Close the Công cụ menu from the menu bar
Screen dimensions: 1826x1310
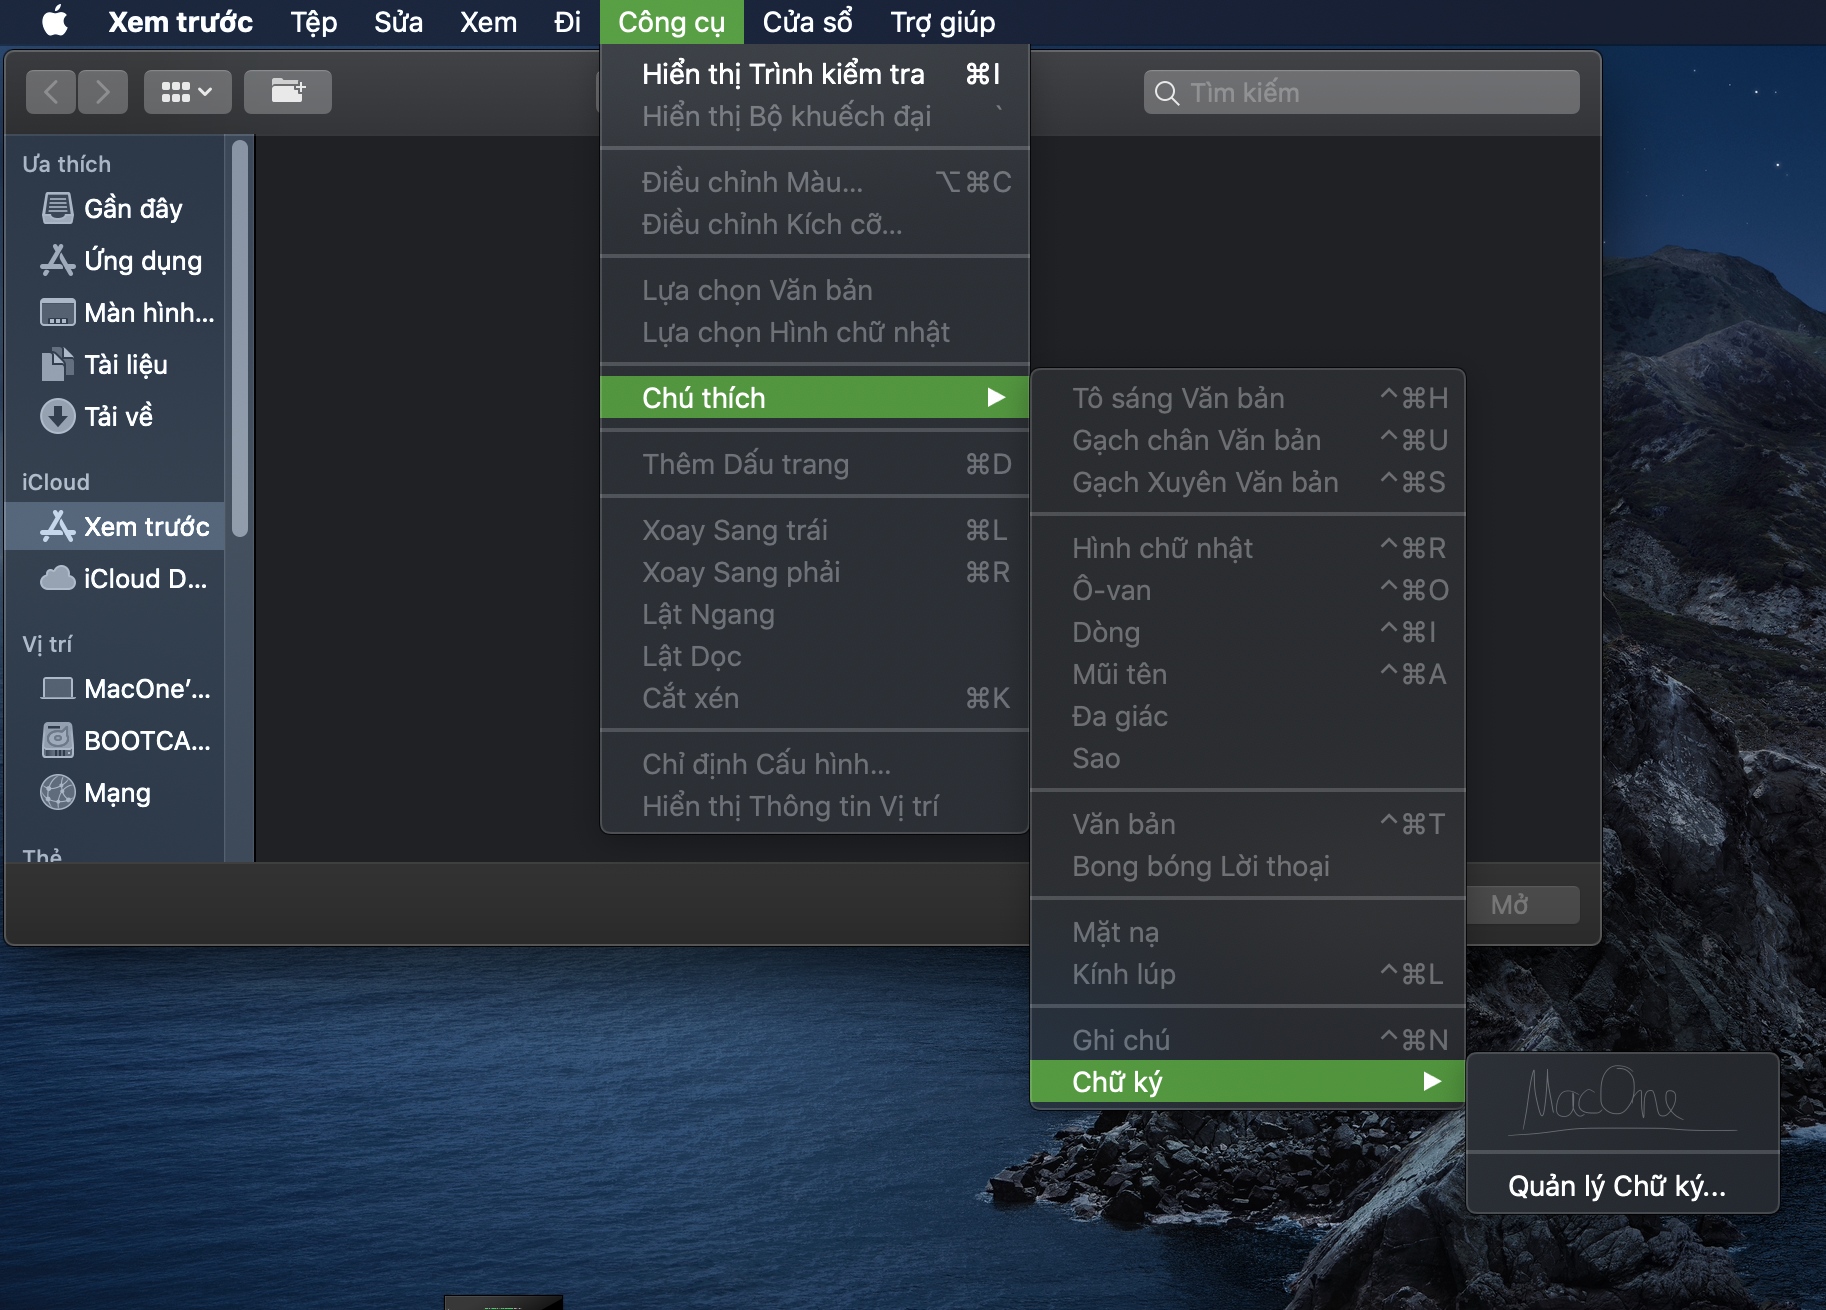point(672,22)
